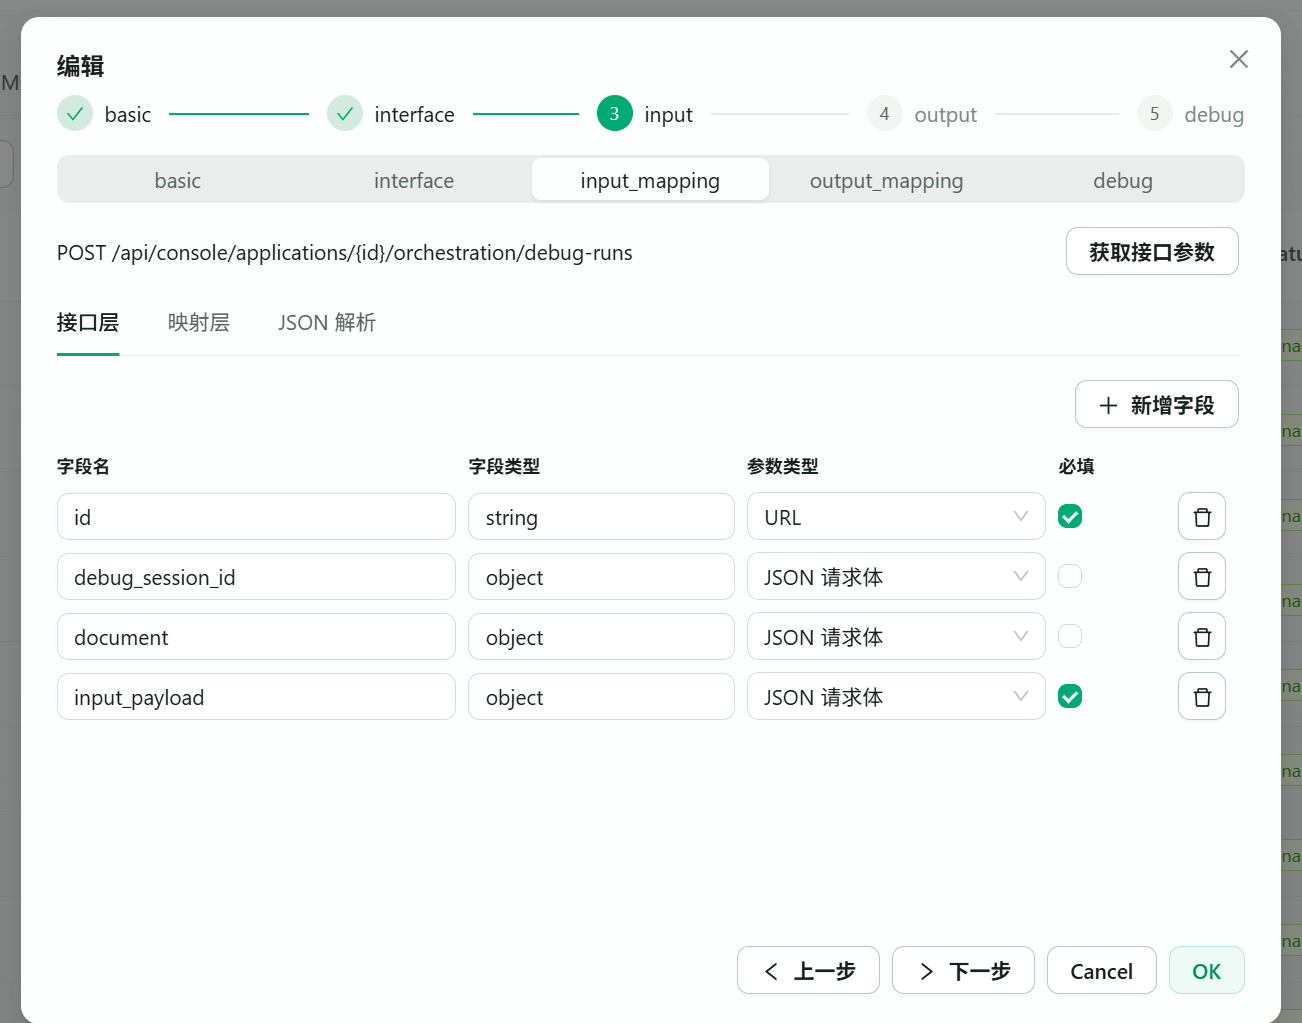Open the 接口层 tab
The image size is (1302, 1023).
(88, 323)
